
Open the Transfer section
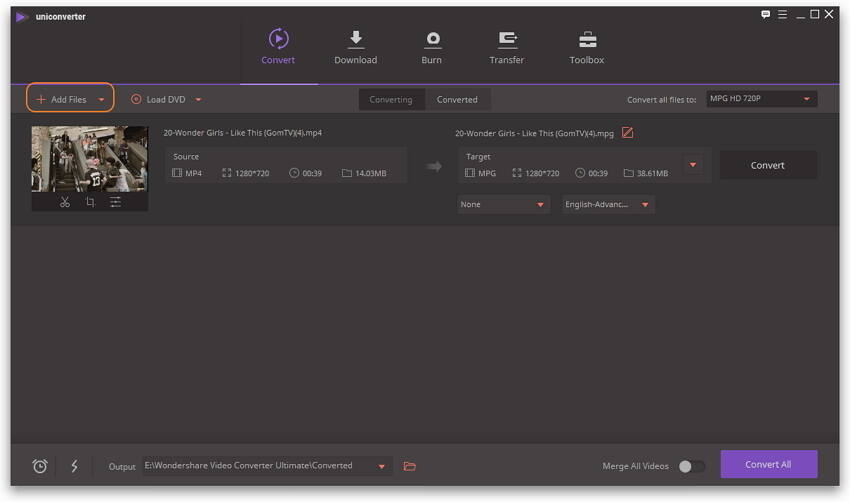507,47
